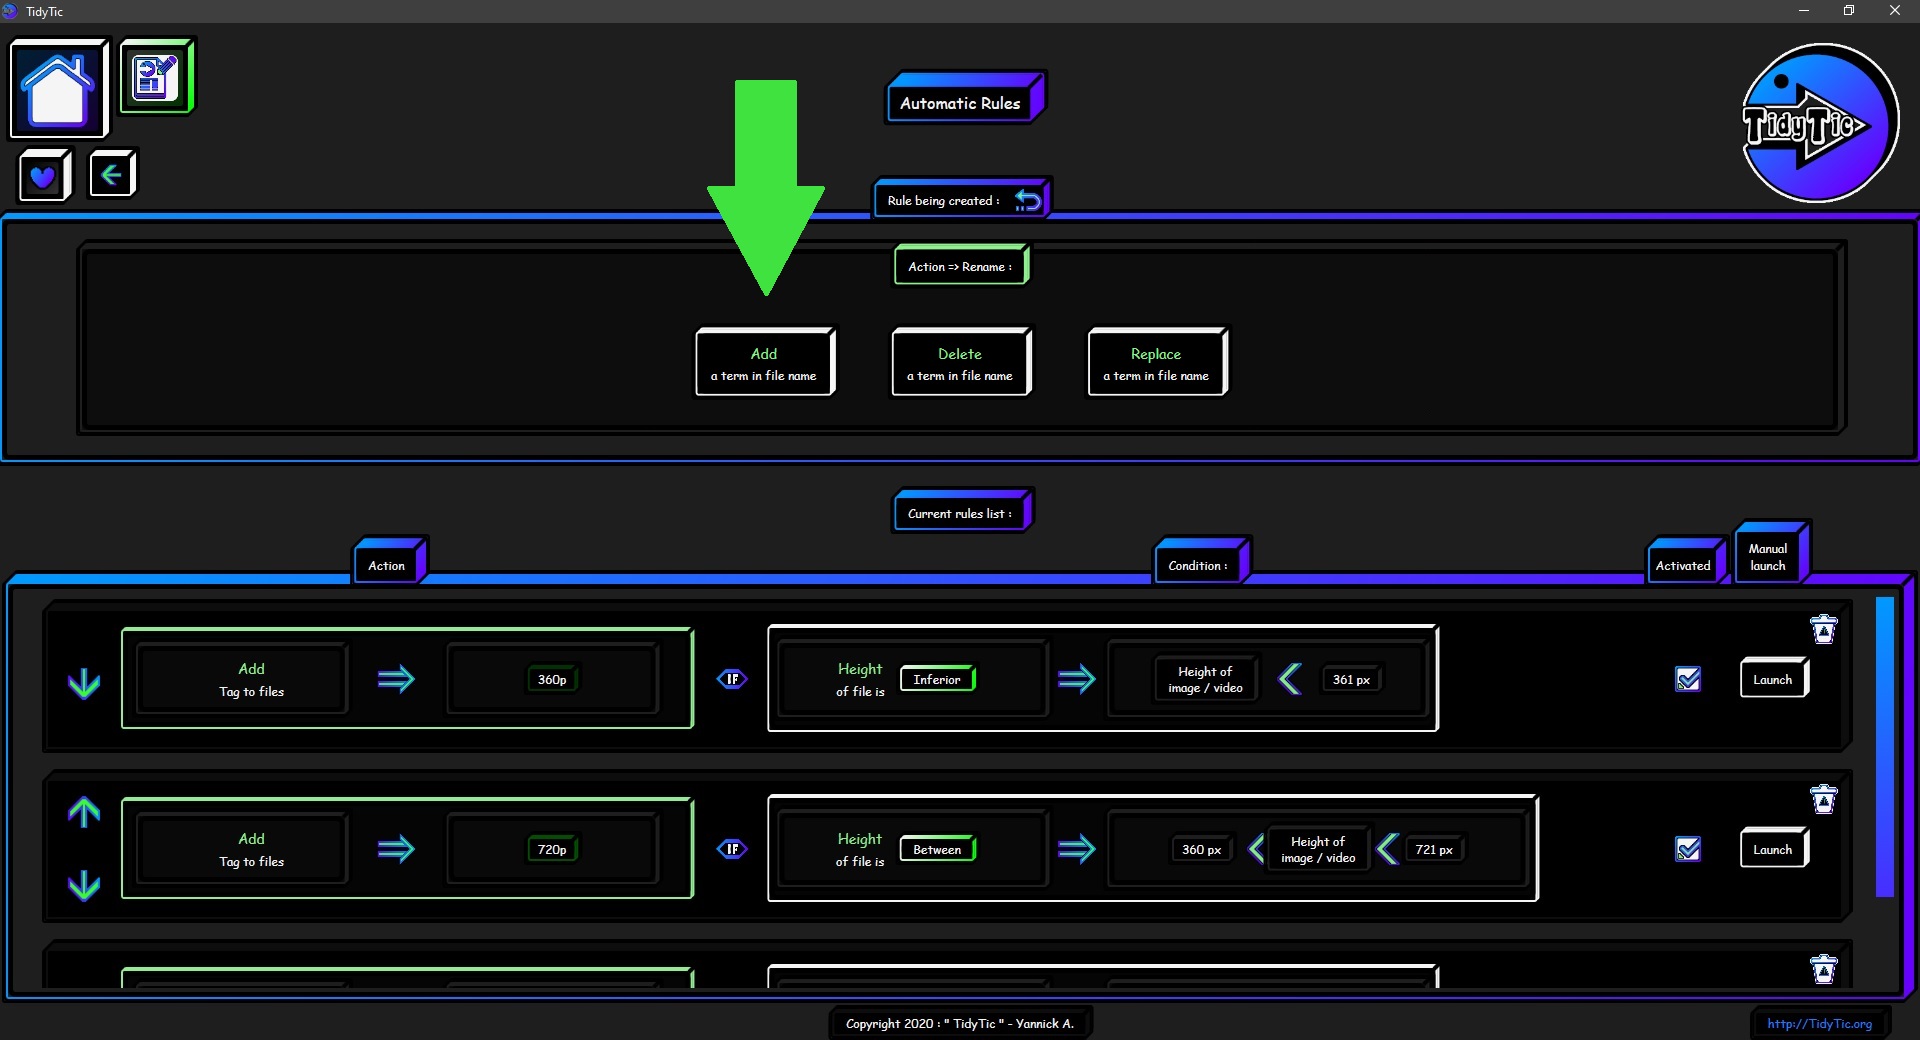
Task: Delete the 720p rule with trash icon
Action: (x=1823, y=799)
